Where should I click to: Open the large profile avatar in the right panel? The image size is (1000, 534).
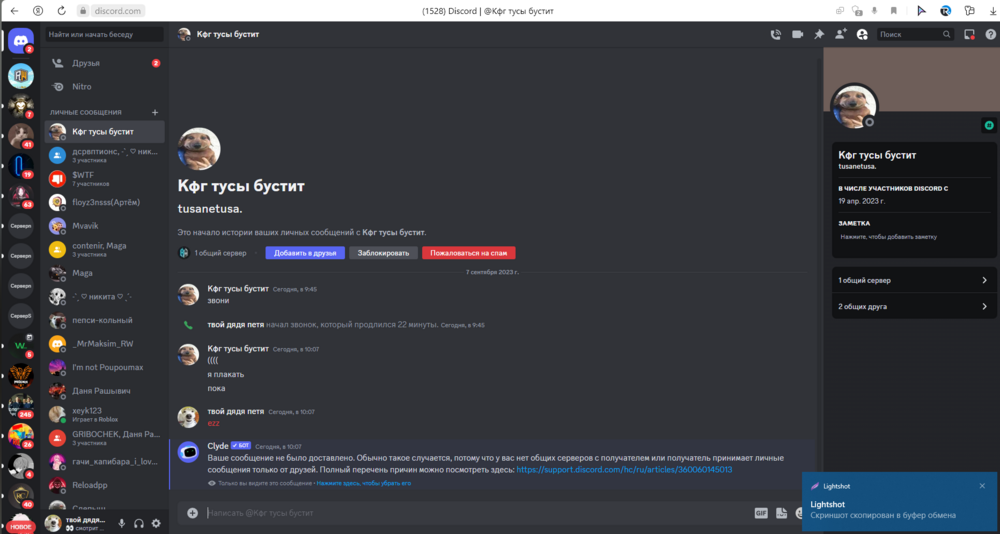pos(855,106)
